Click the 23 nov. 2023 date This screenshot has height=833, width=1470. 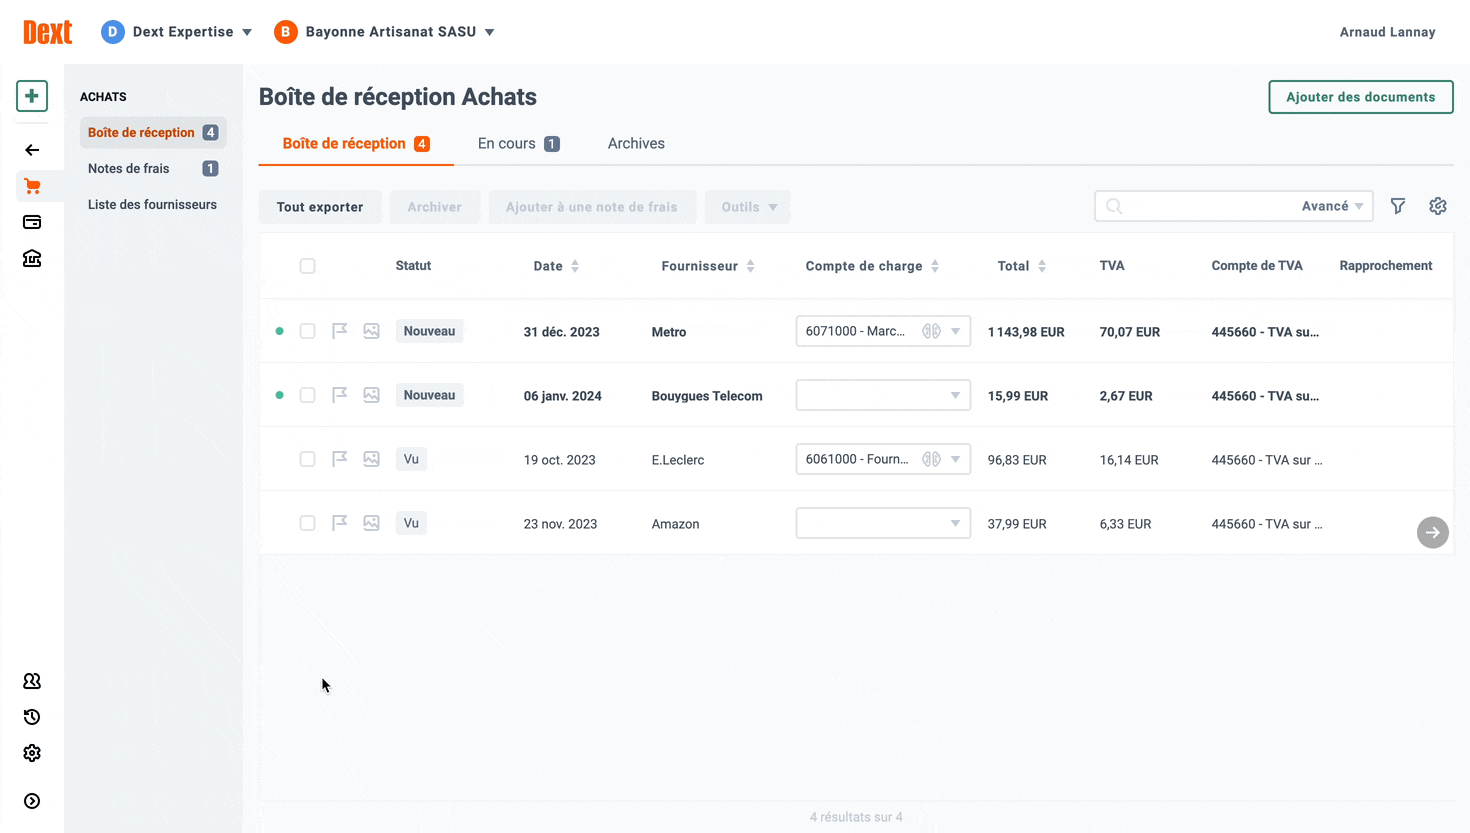(560, 524)
